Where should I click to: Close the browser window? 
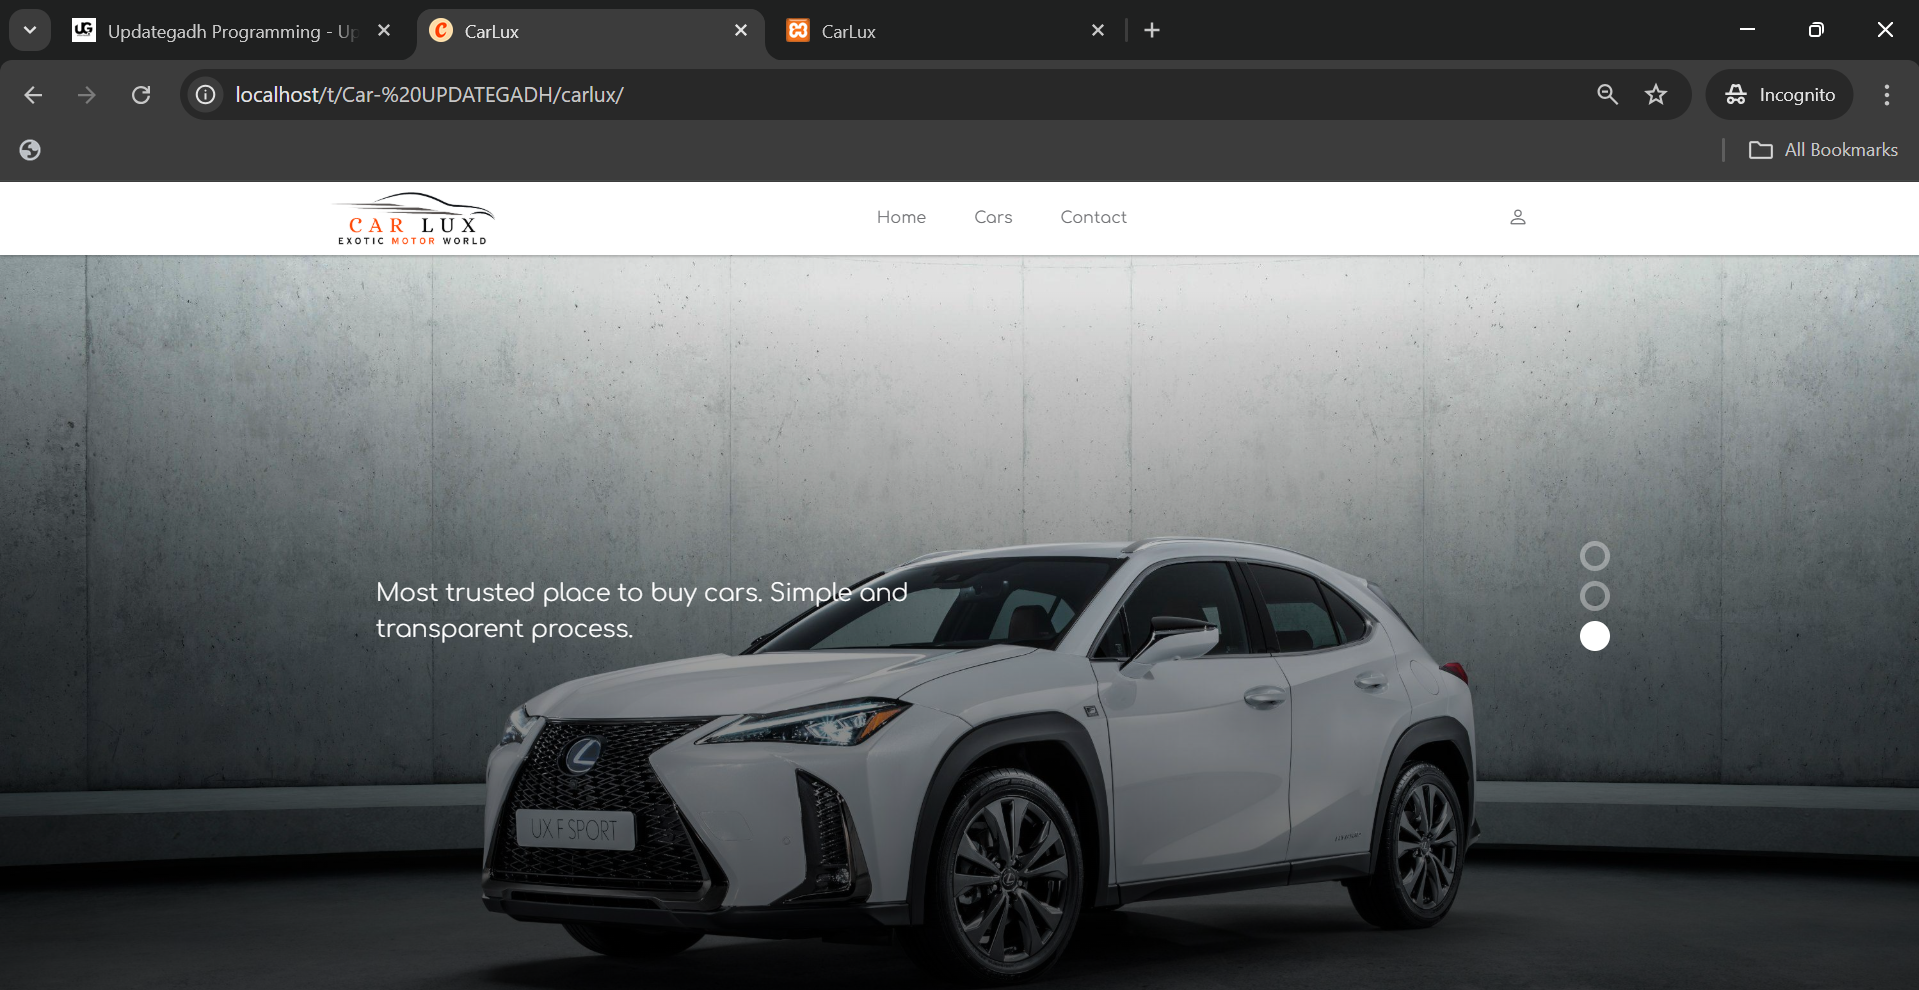(1885, 30)
